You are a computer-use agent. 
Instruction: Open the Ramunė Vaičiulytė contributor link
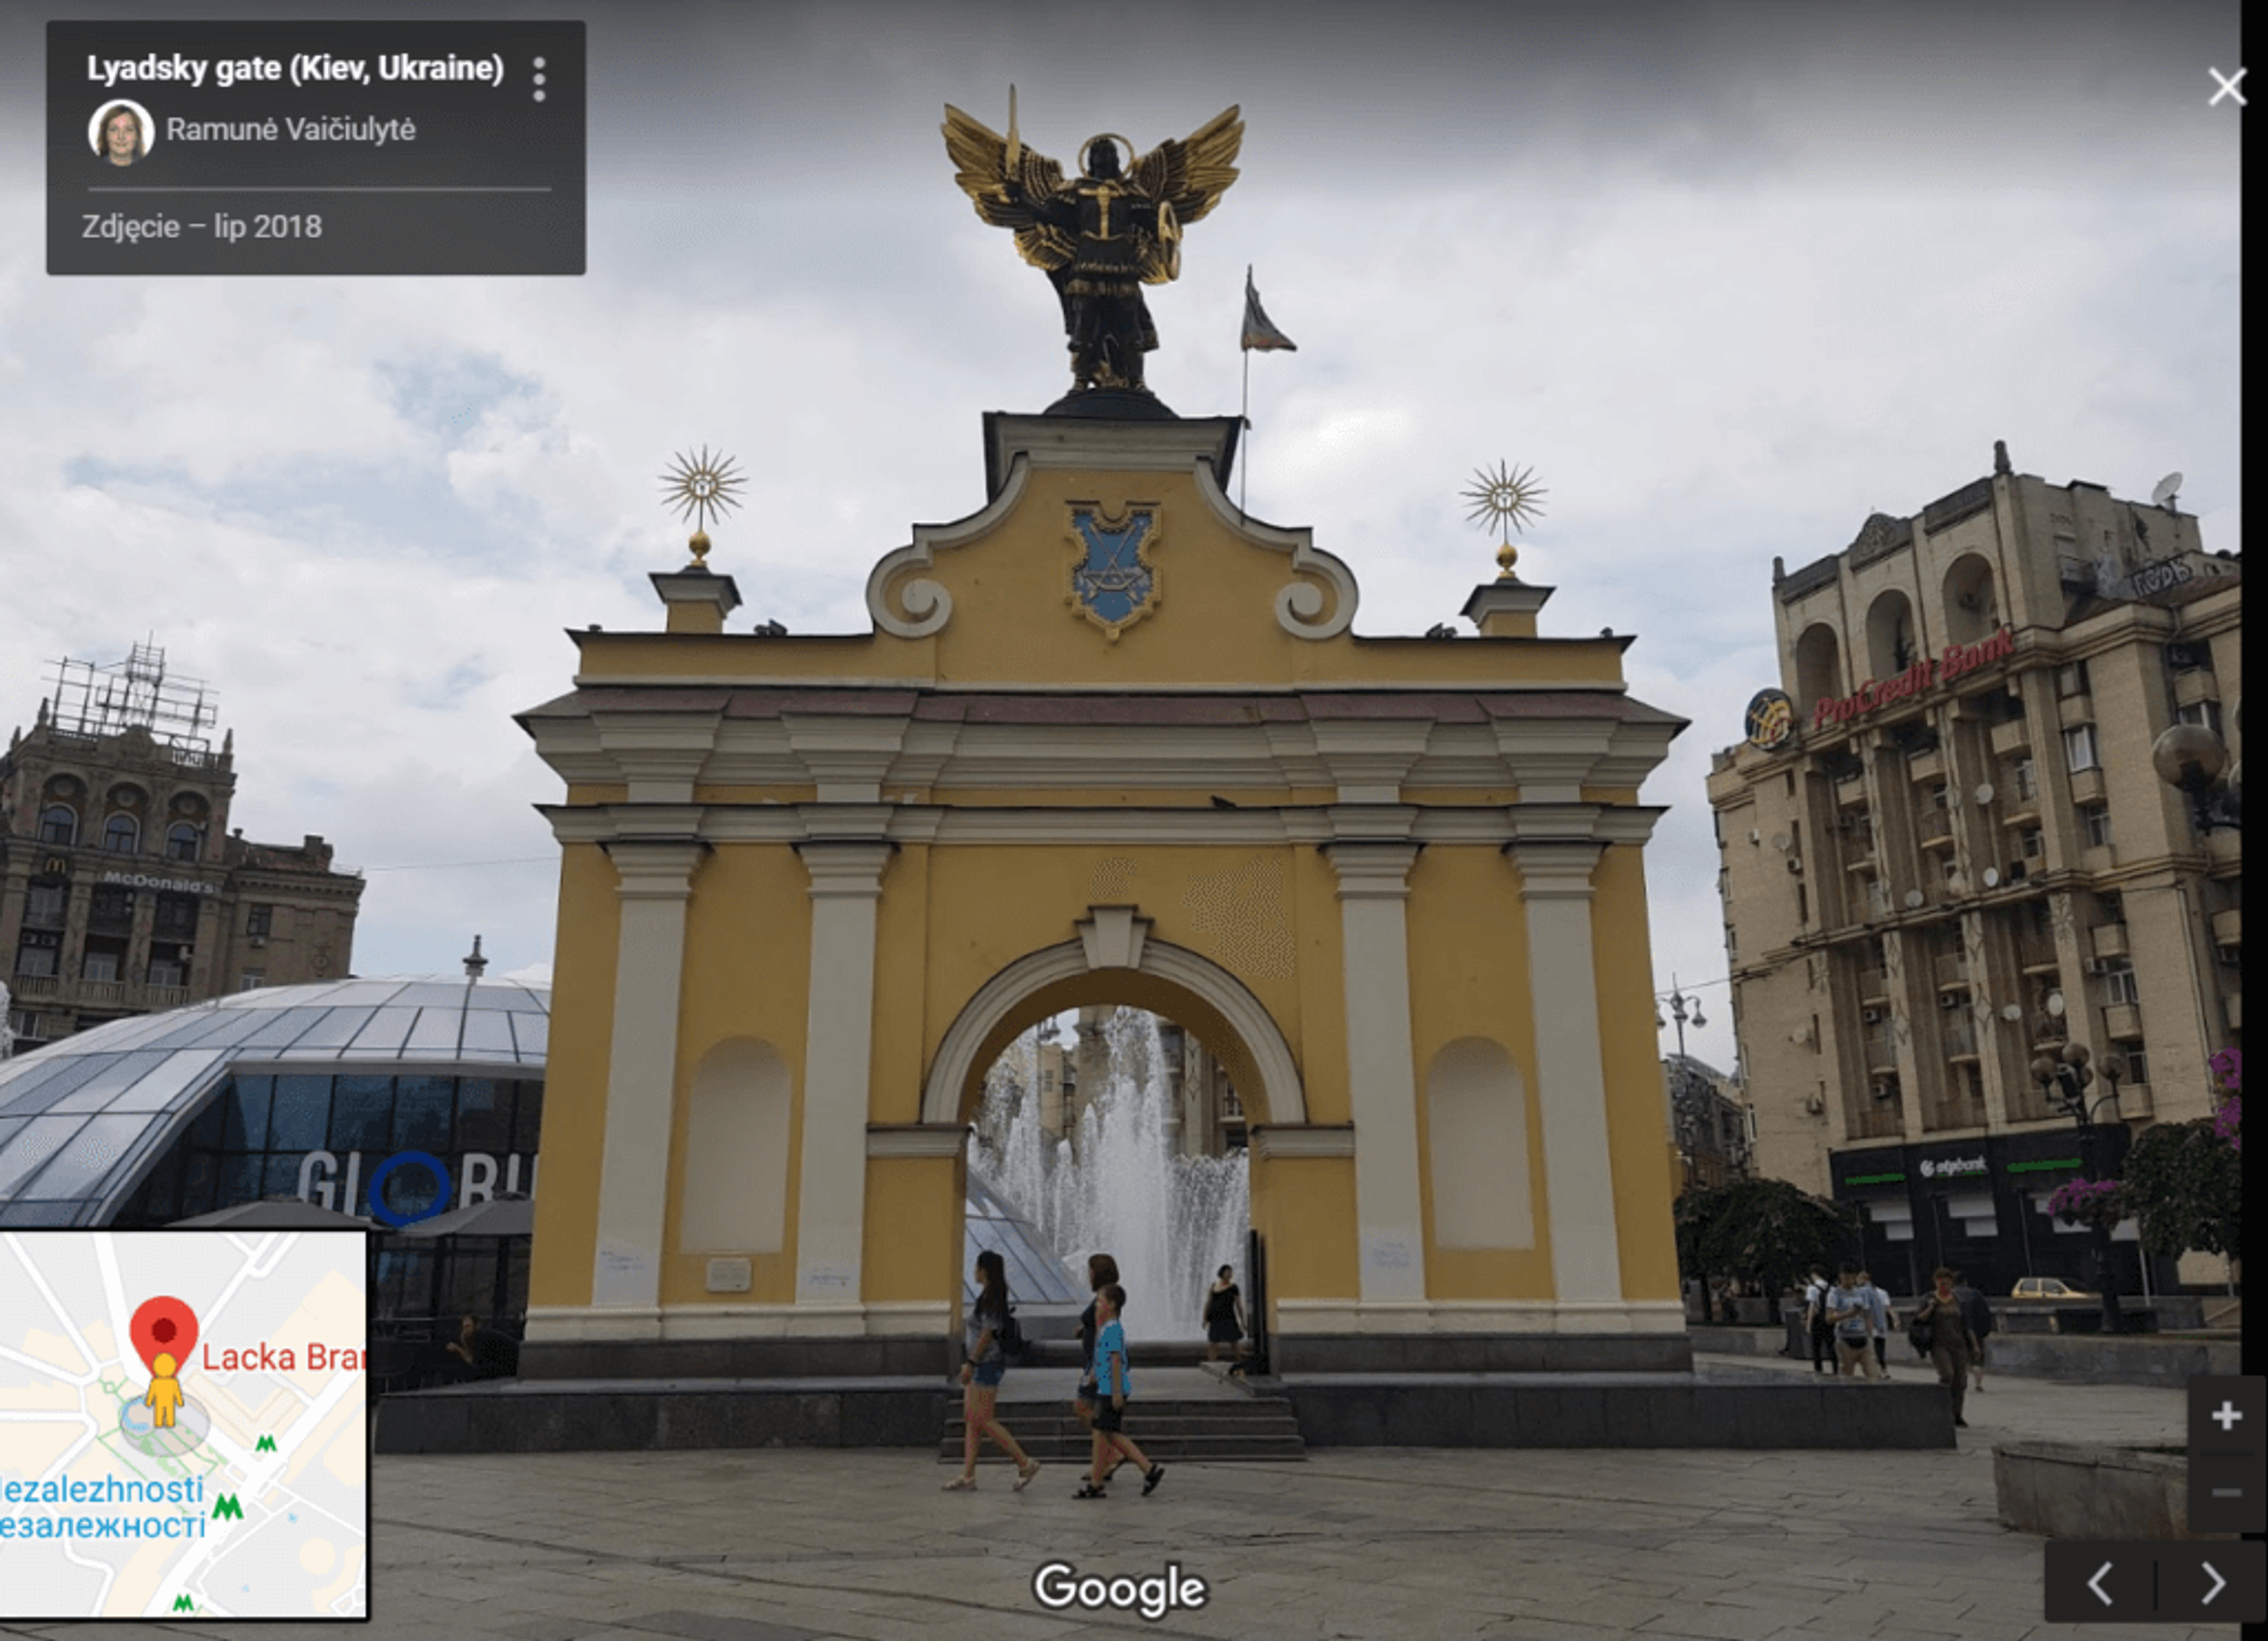tap(290, 129)
